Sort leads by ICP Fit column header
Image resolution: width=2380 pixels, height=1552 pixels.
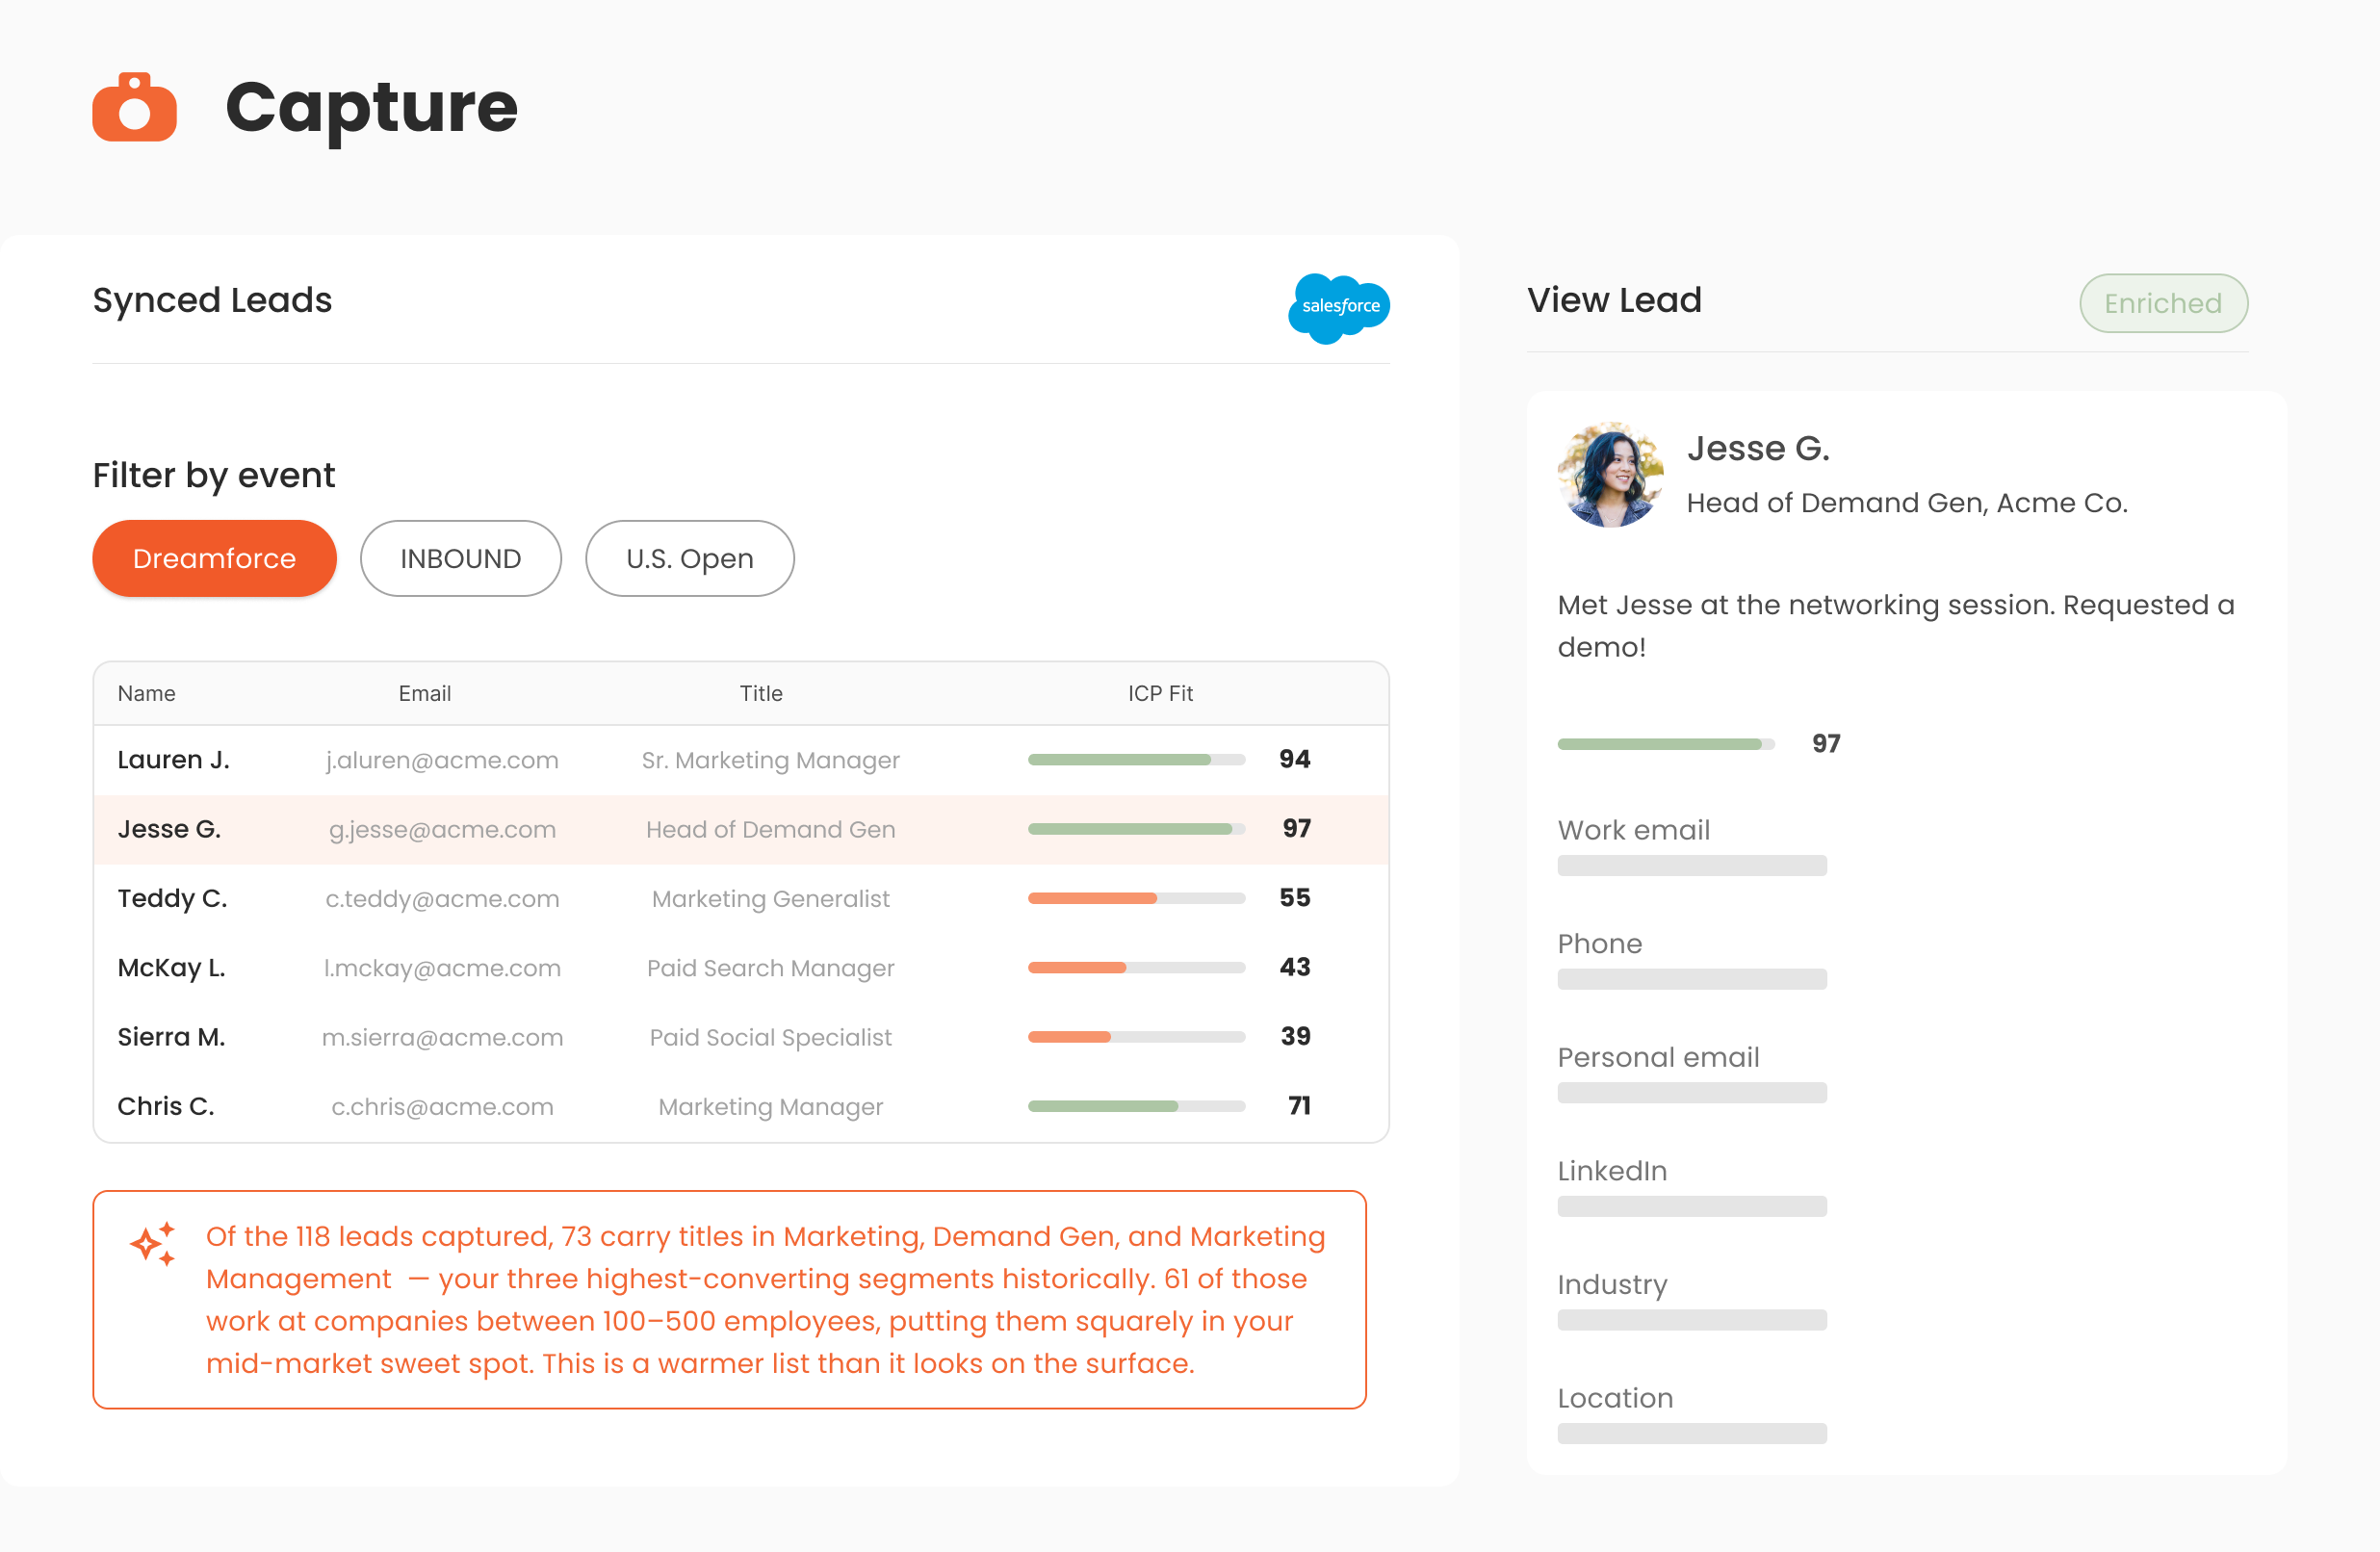(1160, 693)
